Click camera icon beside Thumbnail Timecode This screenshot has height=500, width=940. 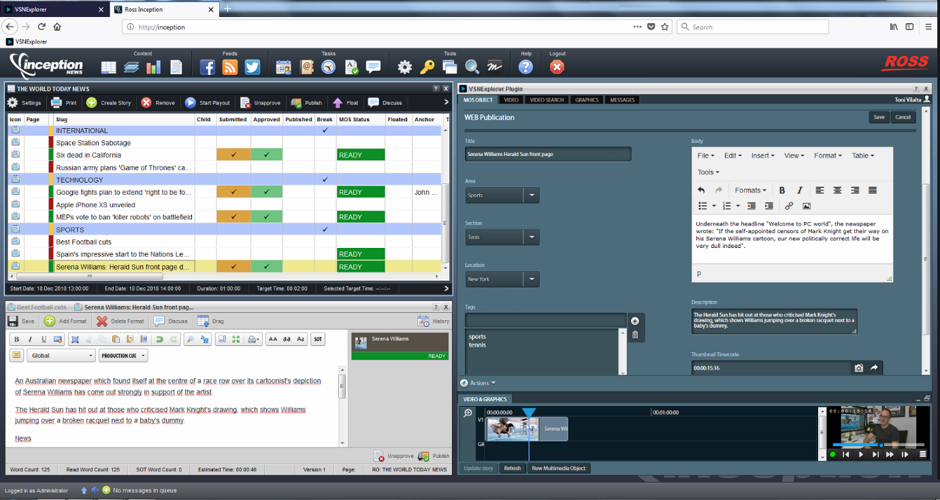coord(858,368)
